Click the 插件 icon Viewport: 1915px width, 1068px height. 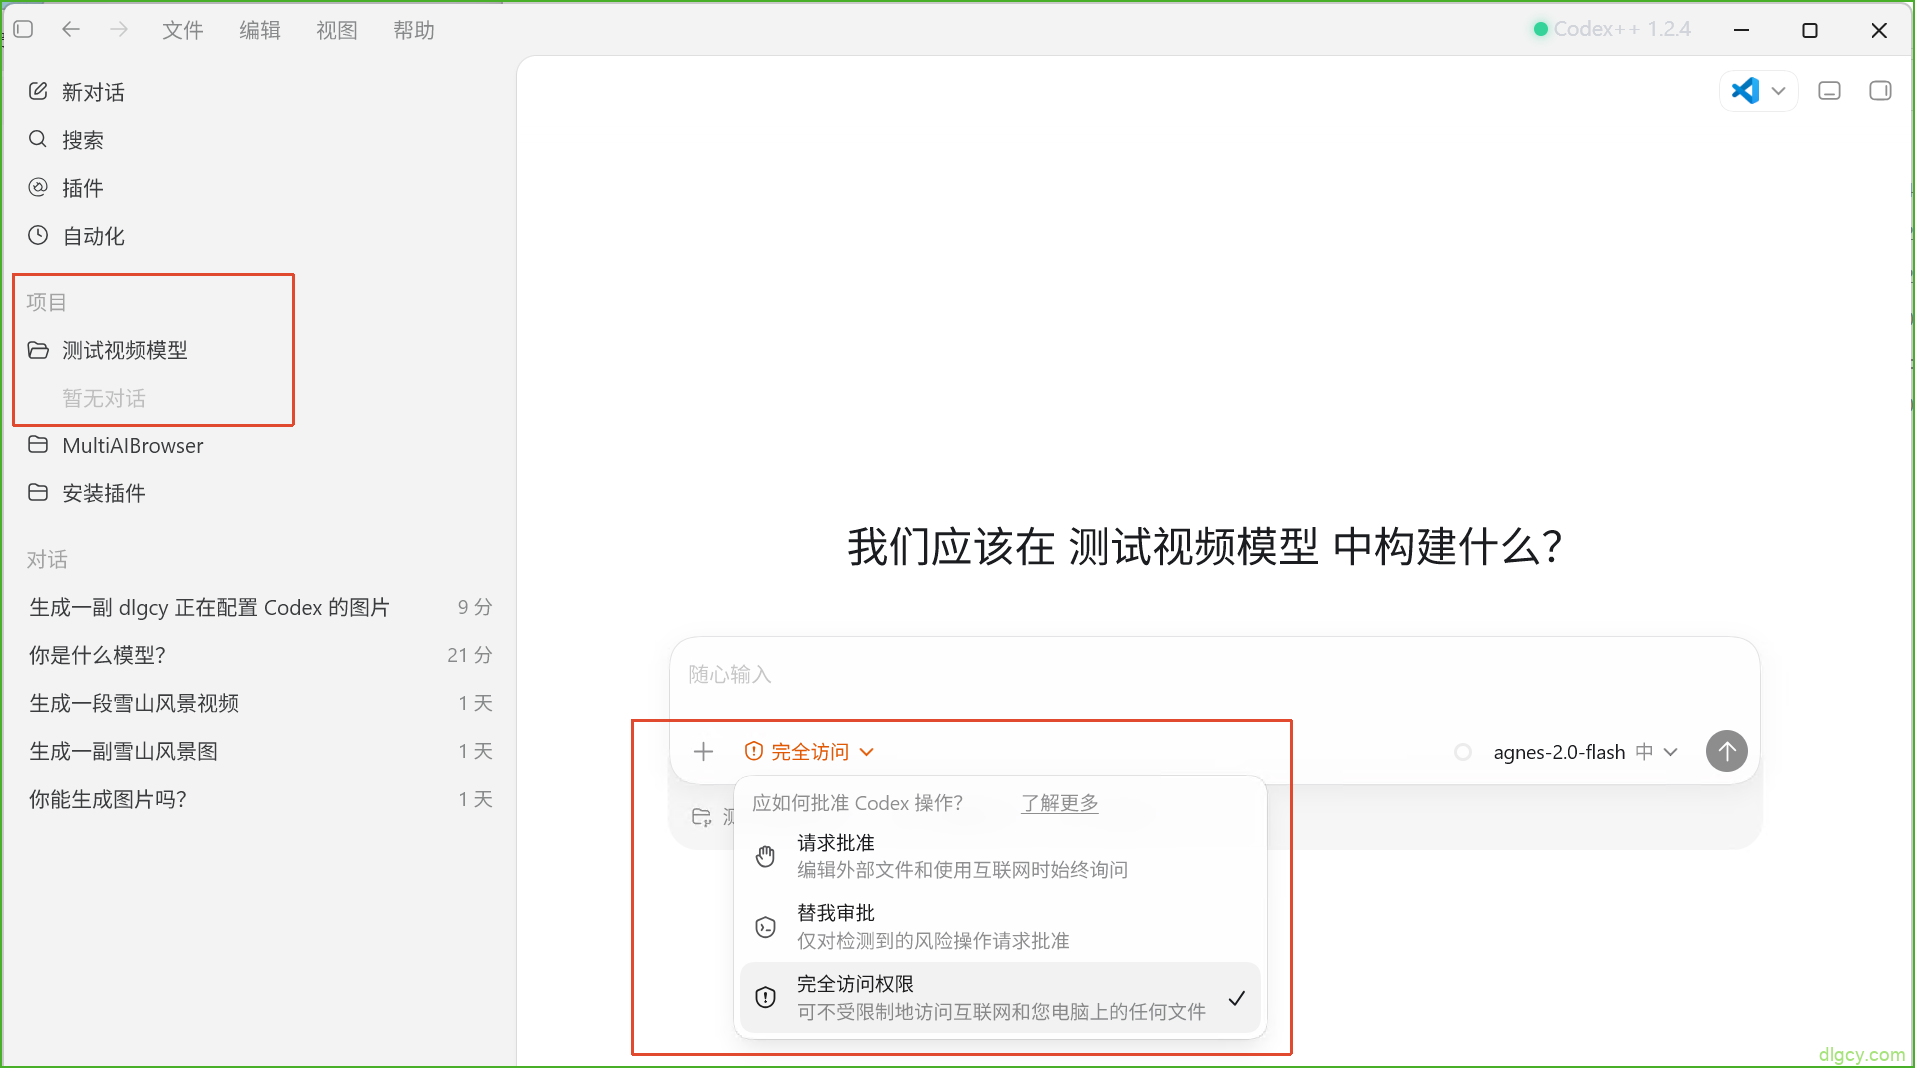[x=38, y=187]
